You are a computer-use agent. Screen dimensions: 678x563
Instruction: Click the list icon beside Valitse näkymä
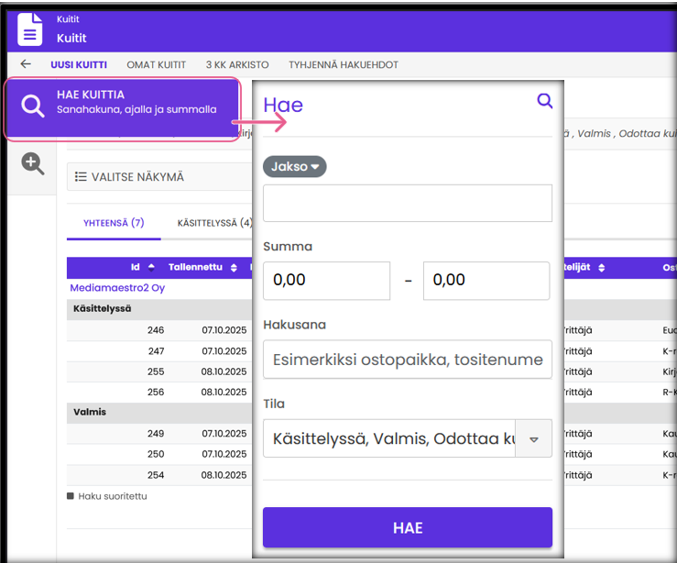(x=81, y=177)
